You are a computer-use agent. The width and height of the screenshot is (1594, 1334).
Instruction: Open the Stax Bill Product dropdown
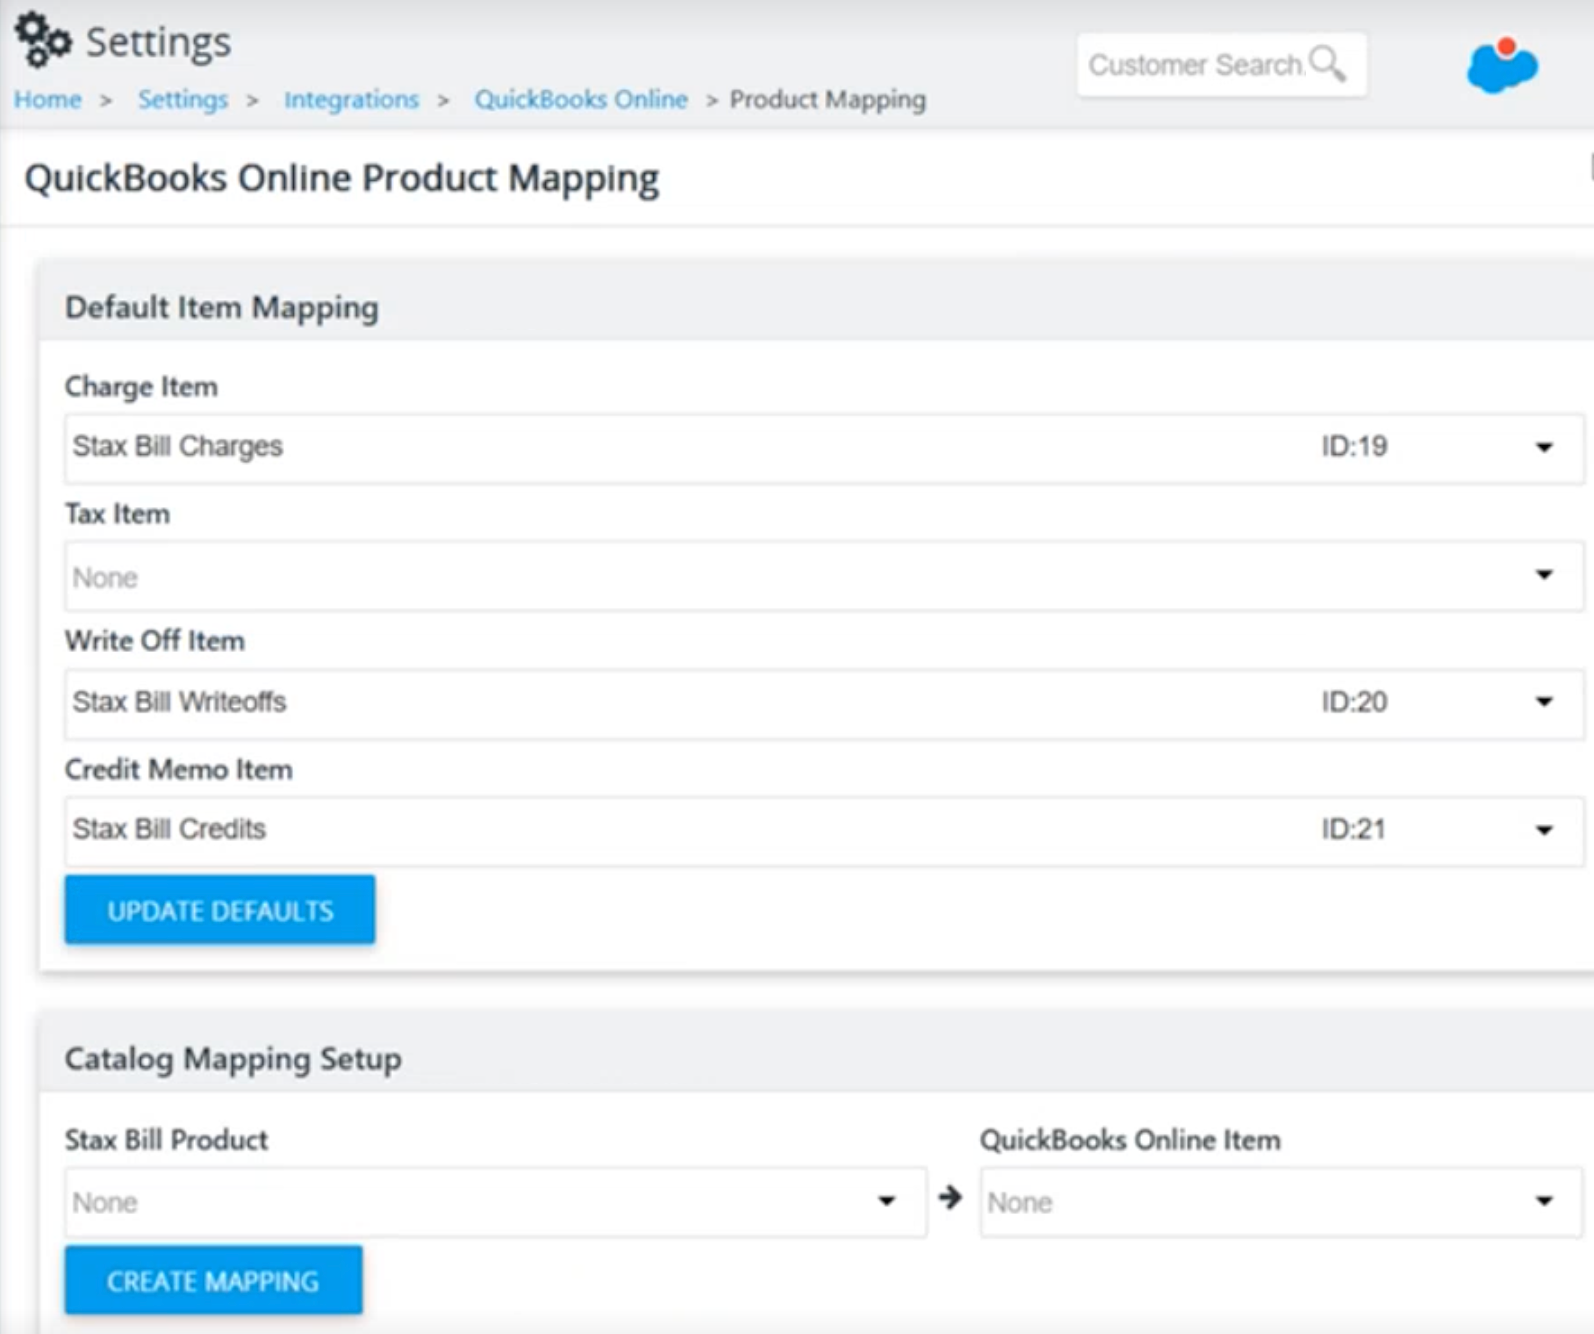tap(495, 1202)
